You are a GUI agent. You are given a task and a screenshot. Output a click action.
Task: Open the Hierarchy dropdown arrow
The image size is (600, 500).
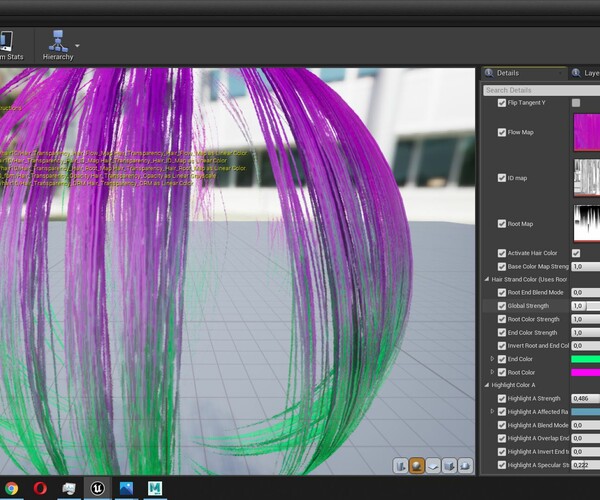coord(77,46)
